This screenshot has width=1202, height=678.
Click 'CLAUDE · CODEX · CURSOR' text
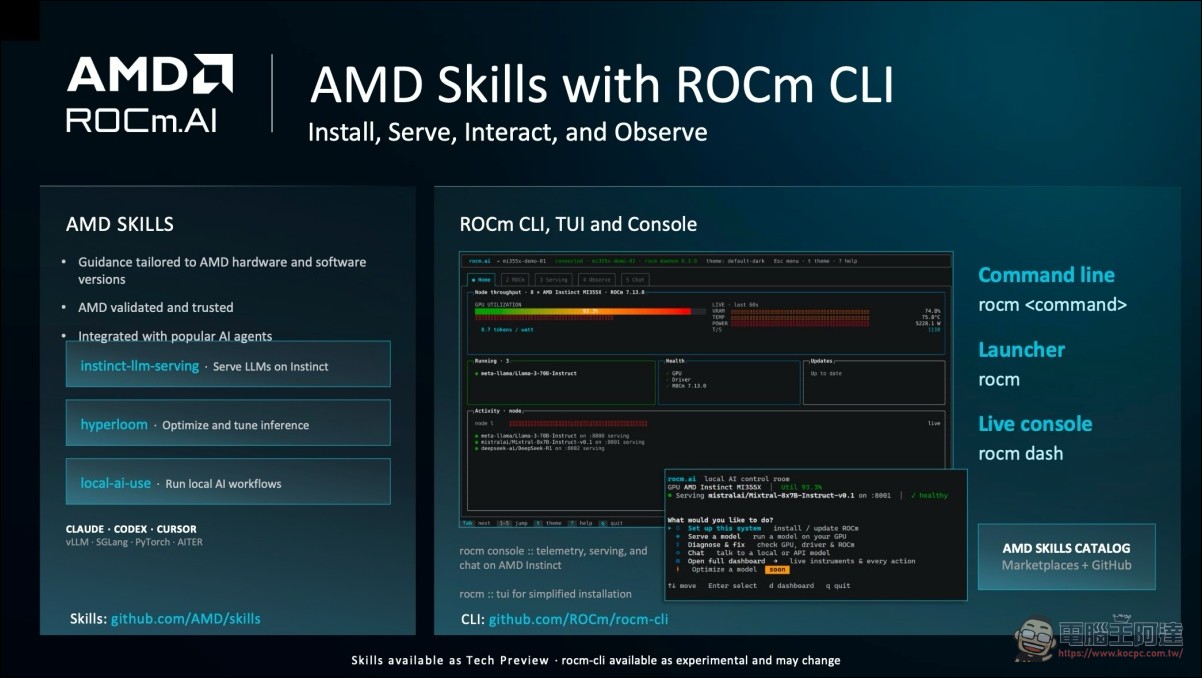(131, 529)
